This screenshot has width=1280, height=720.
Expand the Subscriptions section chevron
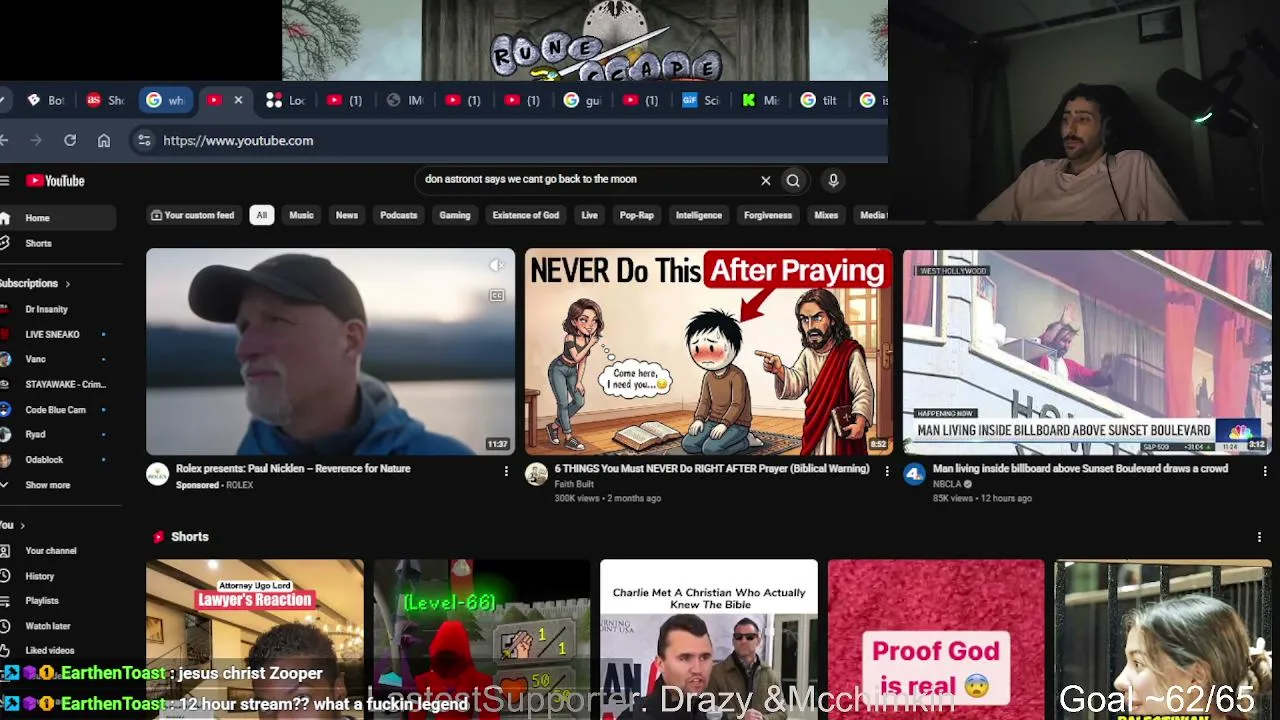[67, 284]
